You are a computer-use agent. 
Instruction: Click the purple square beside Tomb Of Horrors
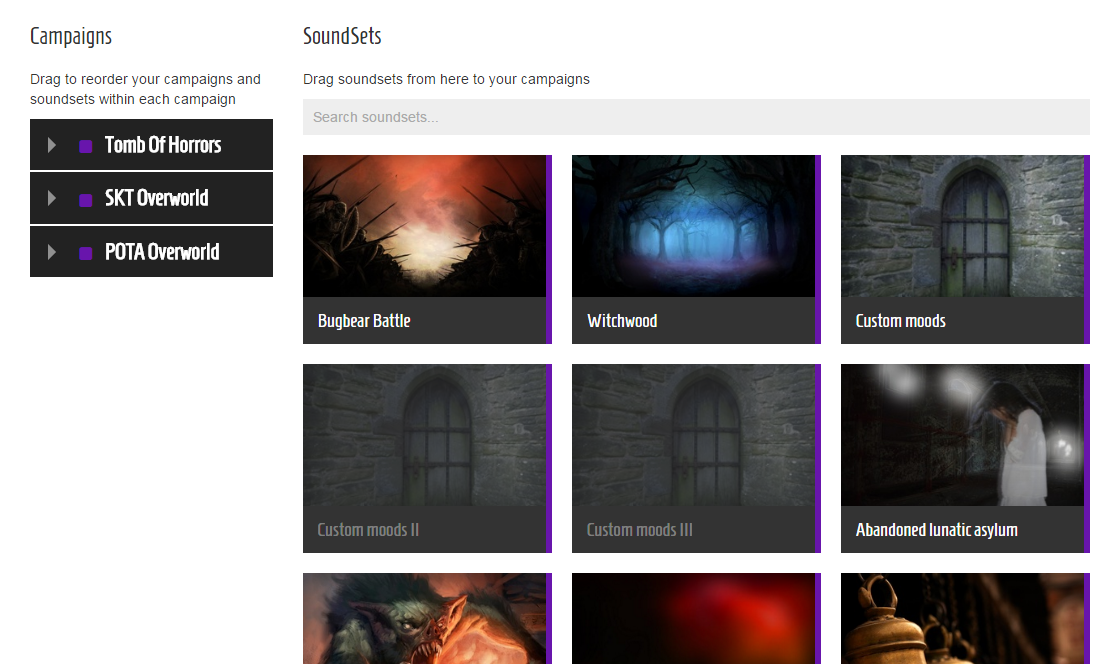coord(85,146)
